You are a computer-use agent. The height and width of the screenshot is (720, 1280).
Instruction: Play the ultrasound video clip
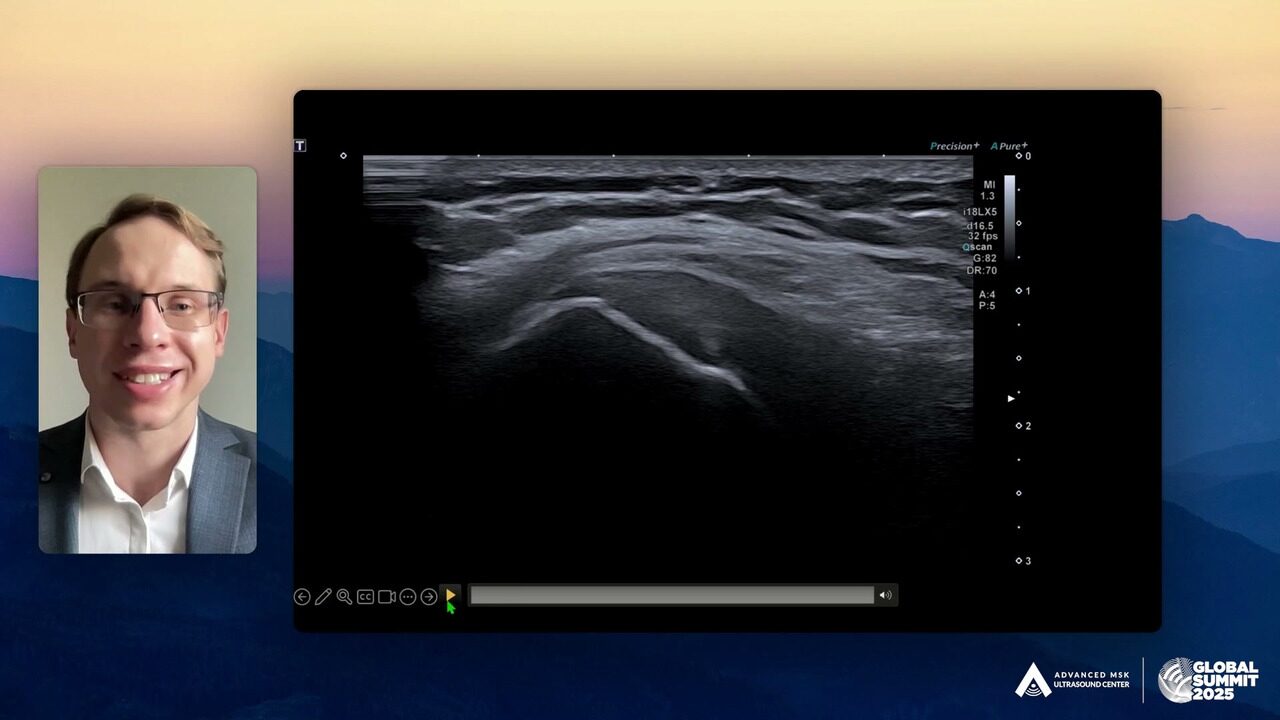coord(450,596)
